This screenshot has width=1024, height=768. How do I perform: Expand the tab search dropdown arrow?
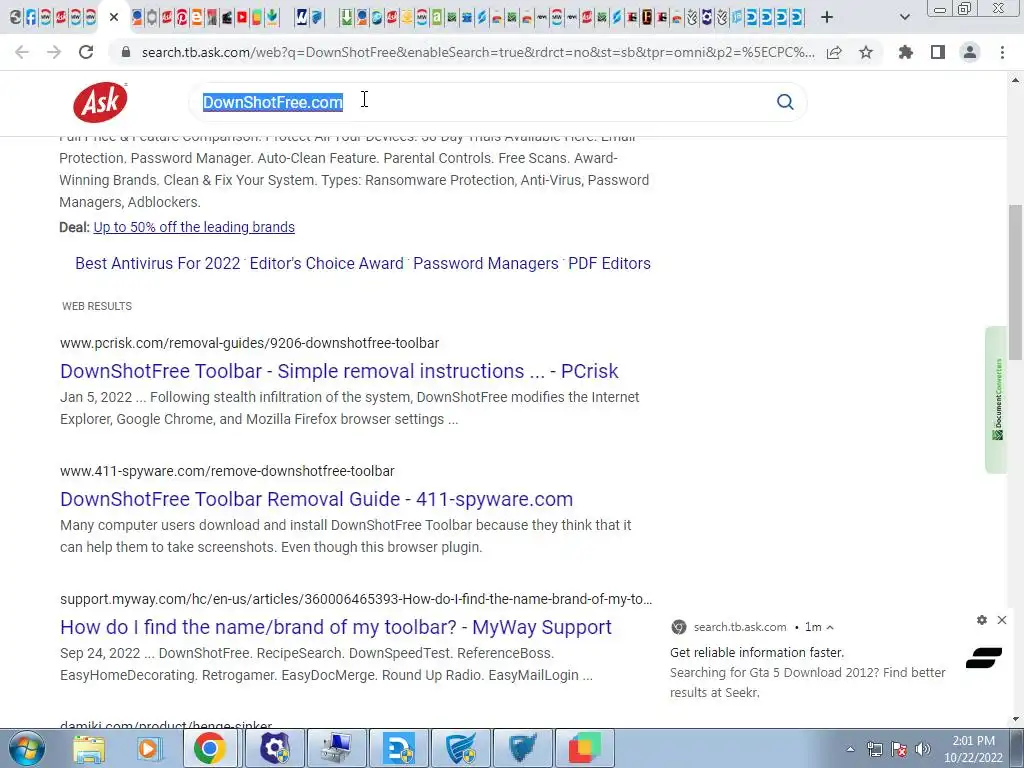tap(904, 17)
